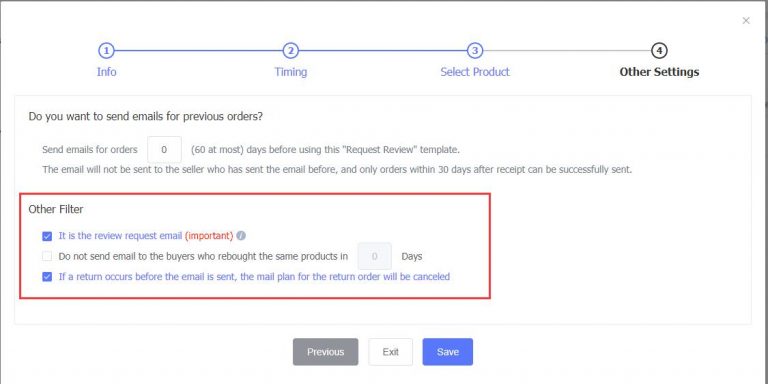Click the Previous button
This screenshot has height=384, width=768.
pos(325,352)
